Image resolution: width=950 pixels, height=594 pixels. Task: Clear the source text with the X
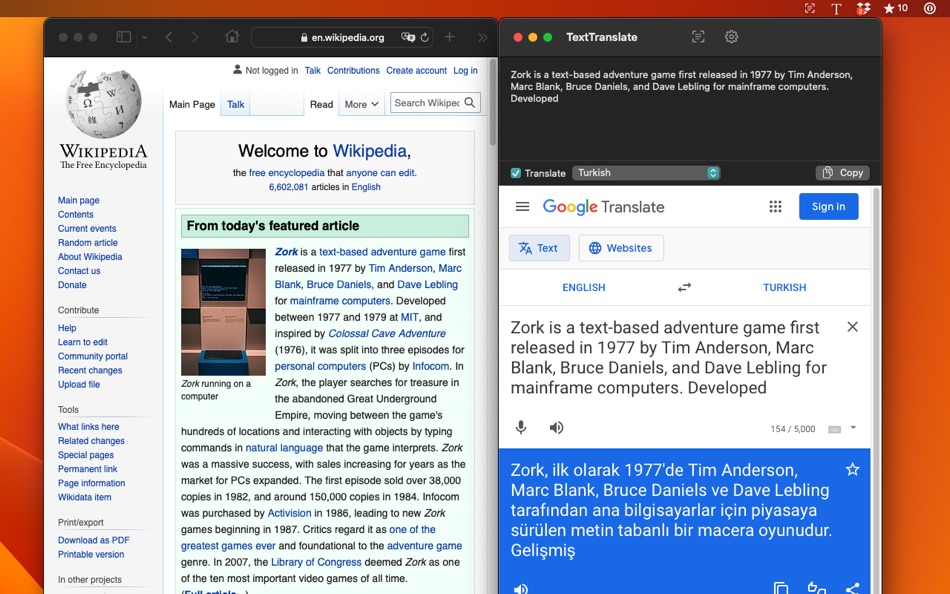pos(852,327)
